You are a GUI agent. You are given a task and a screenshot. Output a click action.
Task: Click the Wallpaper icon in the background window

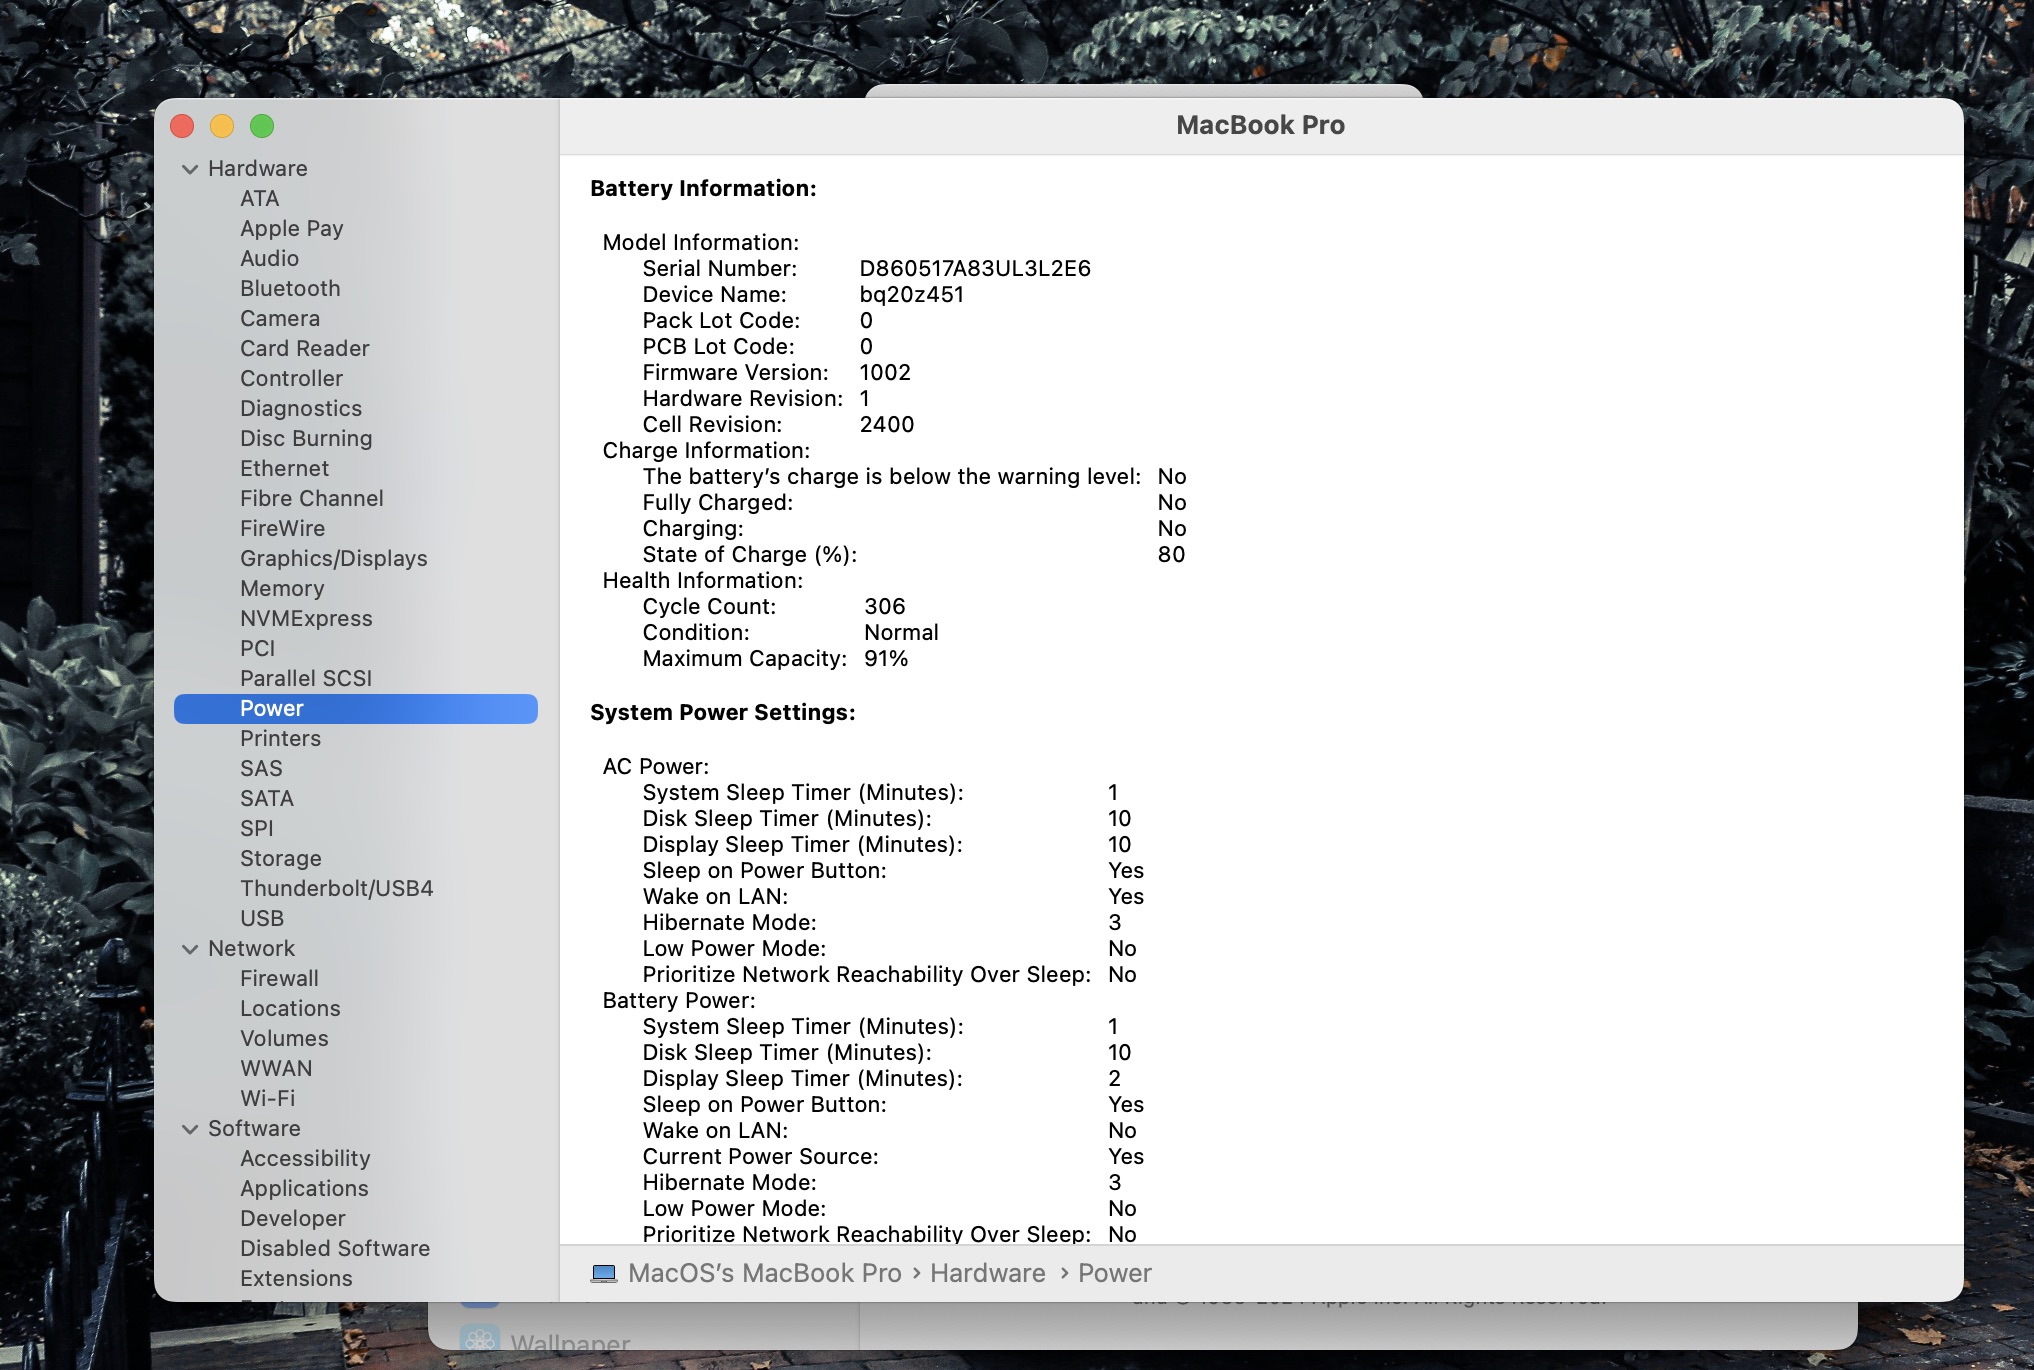tap(480, 1340)
